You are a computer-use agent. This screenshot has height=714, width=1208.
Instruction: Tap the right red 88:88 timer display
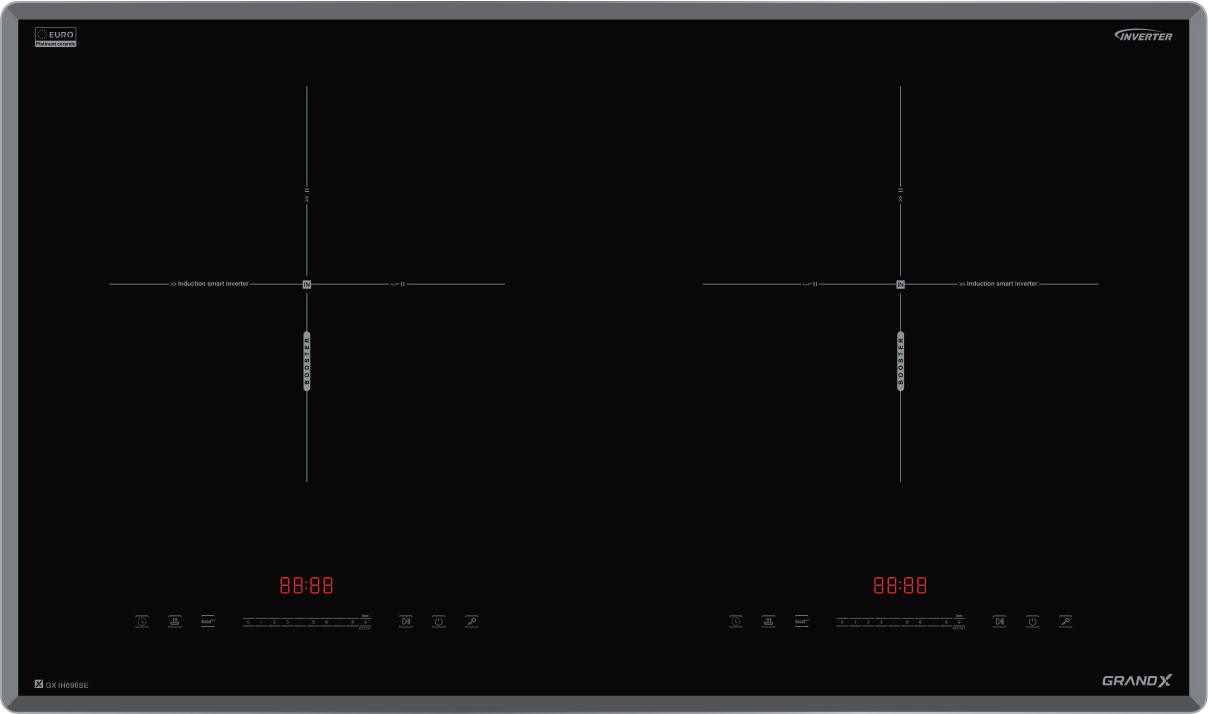[900, 586]
